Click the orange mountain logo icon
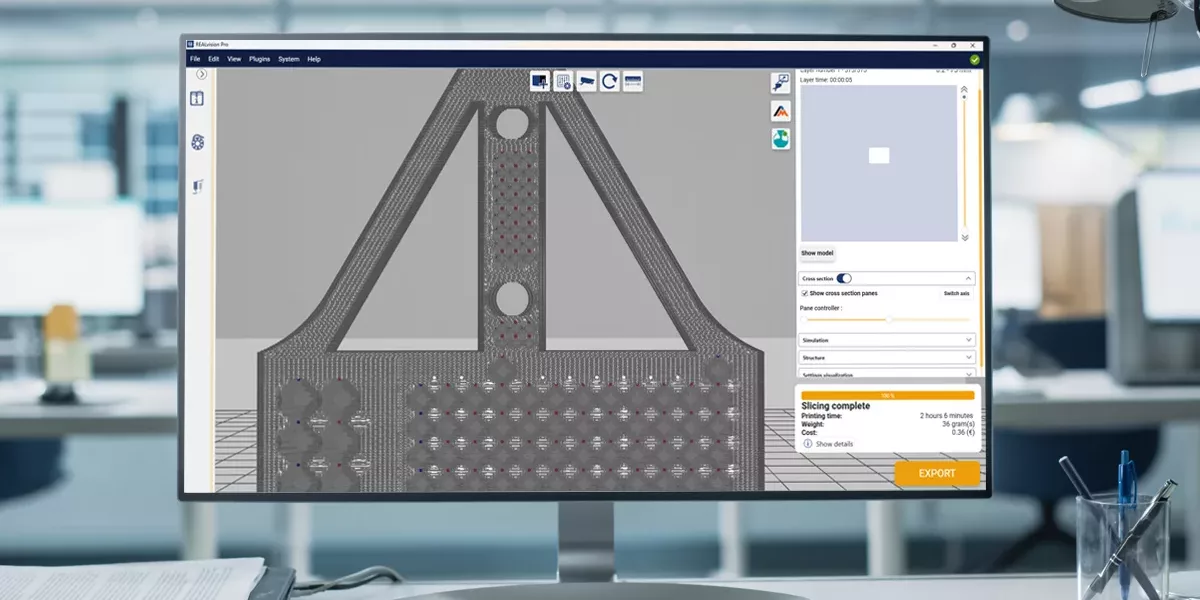The width and height of the screenshot is (1200, 600). tap(781, 111)
